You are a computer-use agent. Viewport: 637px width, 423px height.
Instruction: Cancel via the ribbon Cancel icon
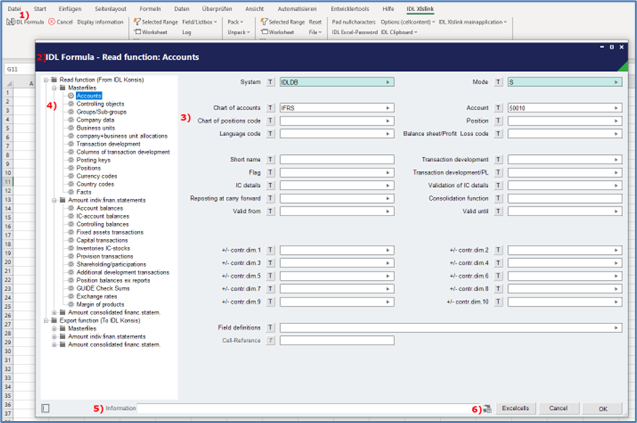tap(52, 22)
